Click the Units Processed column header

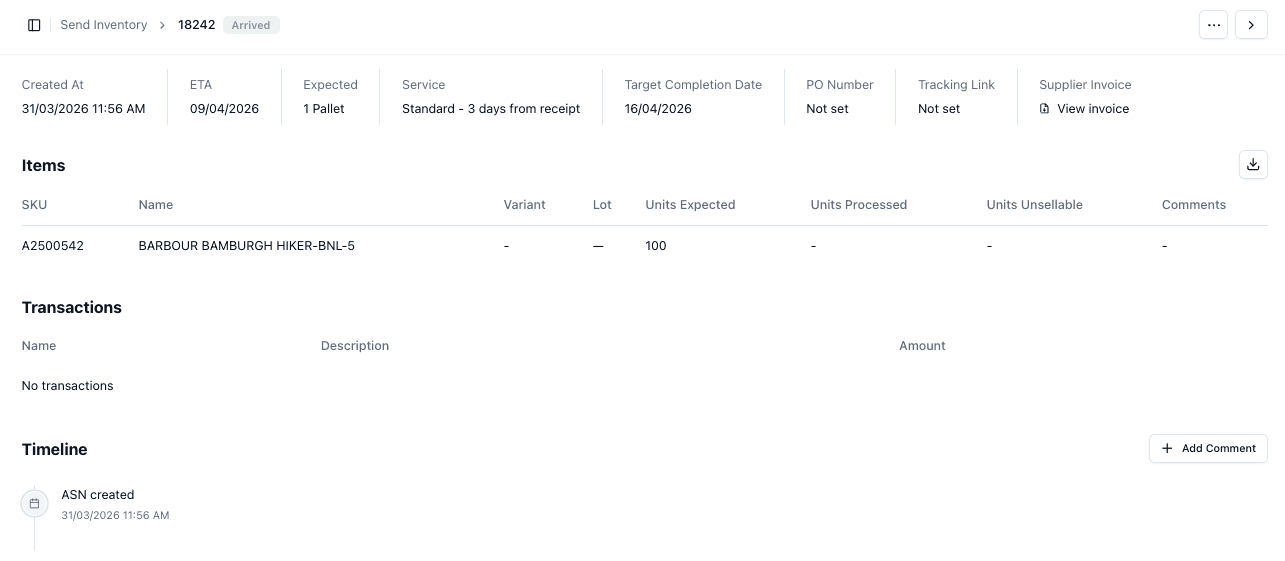coord(858,205)
